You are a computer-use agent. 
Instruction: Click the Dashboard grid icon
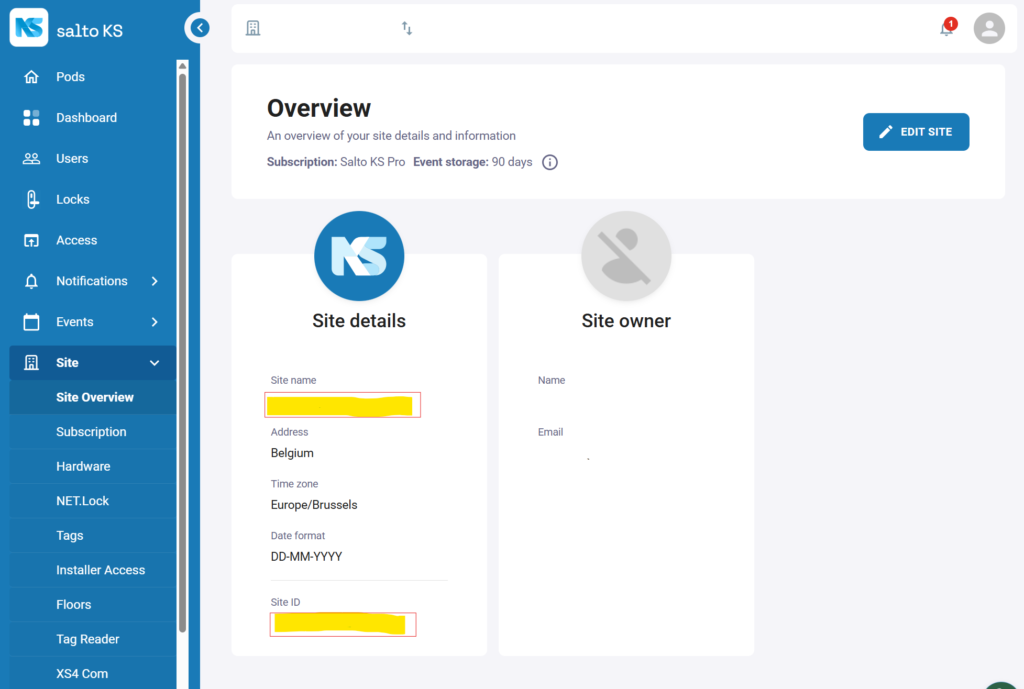point(31,118)
